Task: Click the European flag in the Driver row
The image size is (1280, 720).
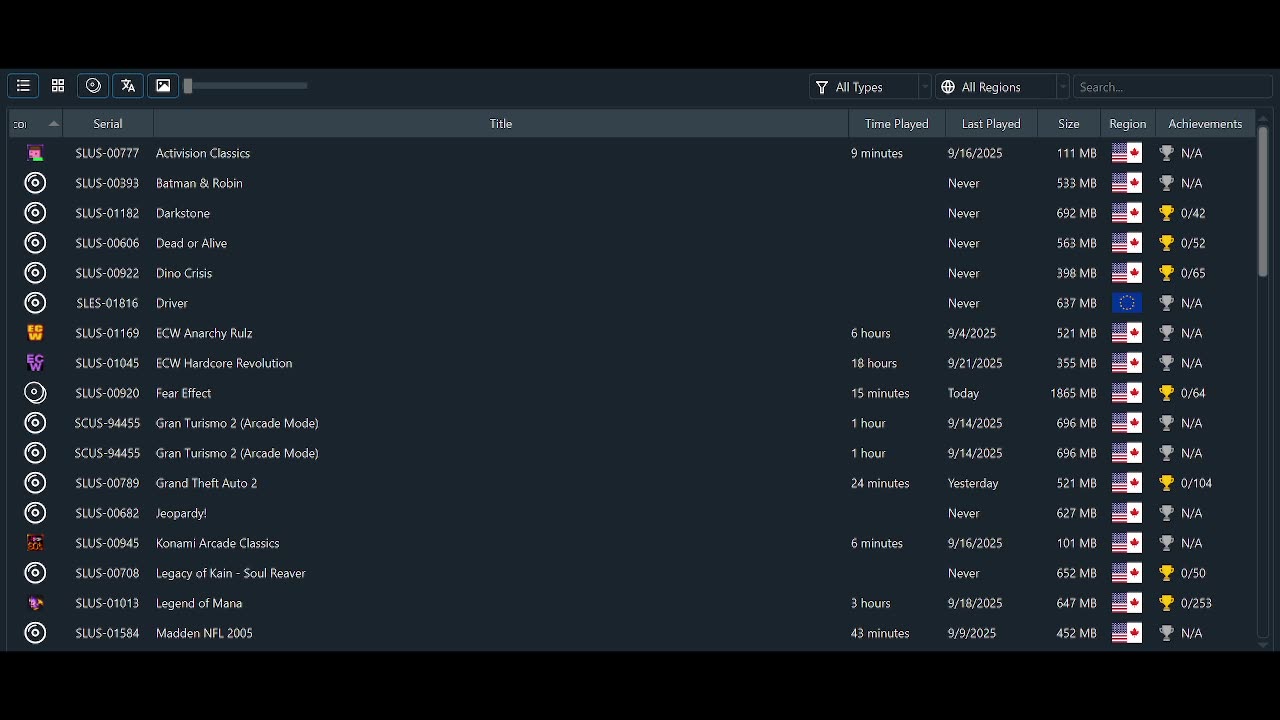Action: point(1127,303)
